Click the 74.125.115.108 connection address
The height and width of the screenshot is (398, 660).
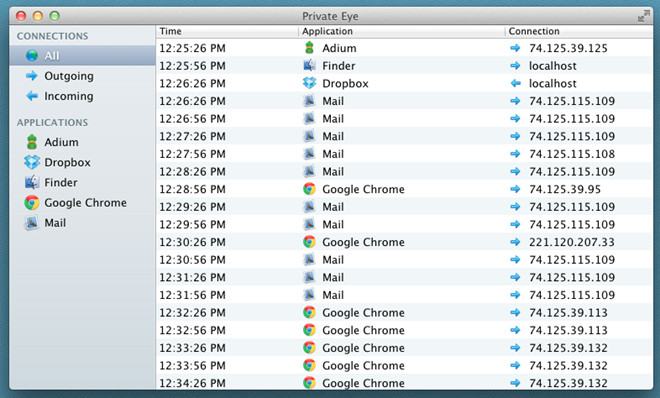point(572,154)
